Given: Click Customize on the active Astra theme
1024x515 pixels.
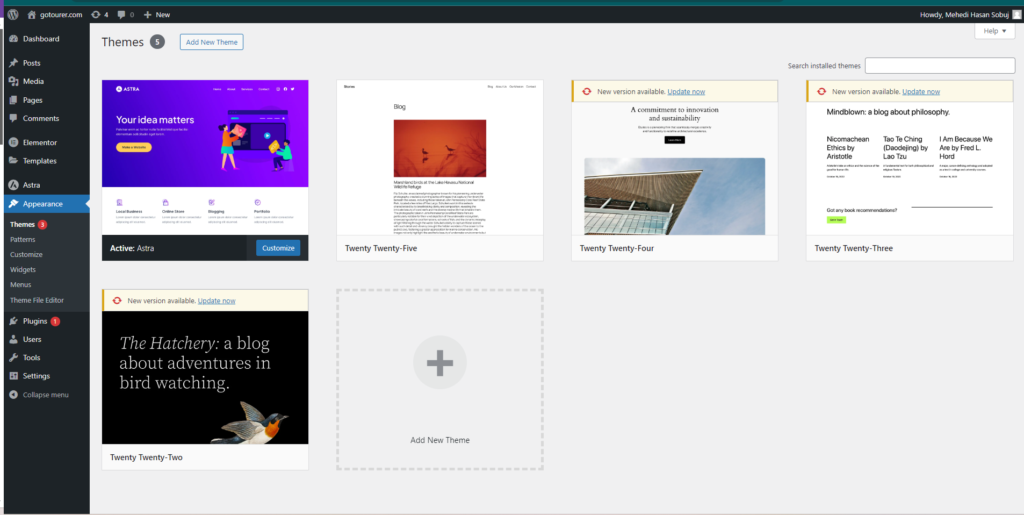Looking at the screenshot, I should 278,248.
